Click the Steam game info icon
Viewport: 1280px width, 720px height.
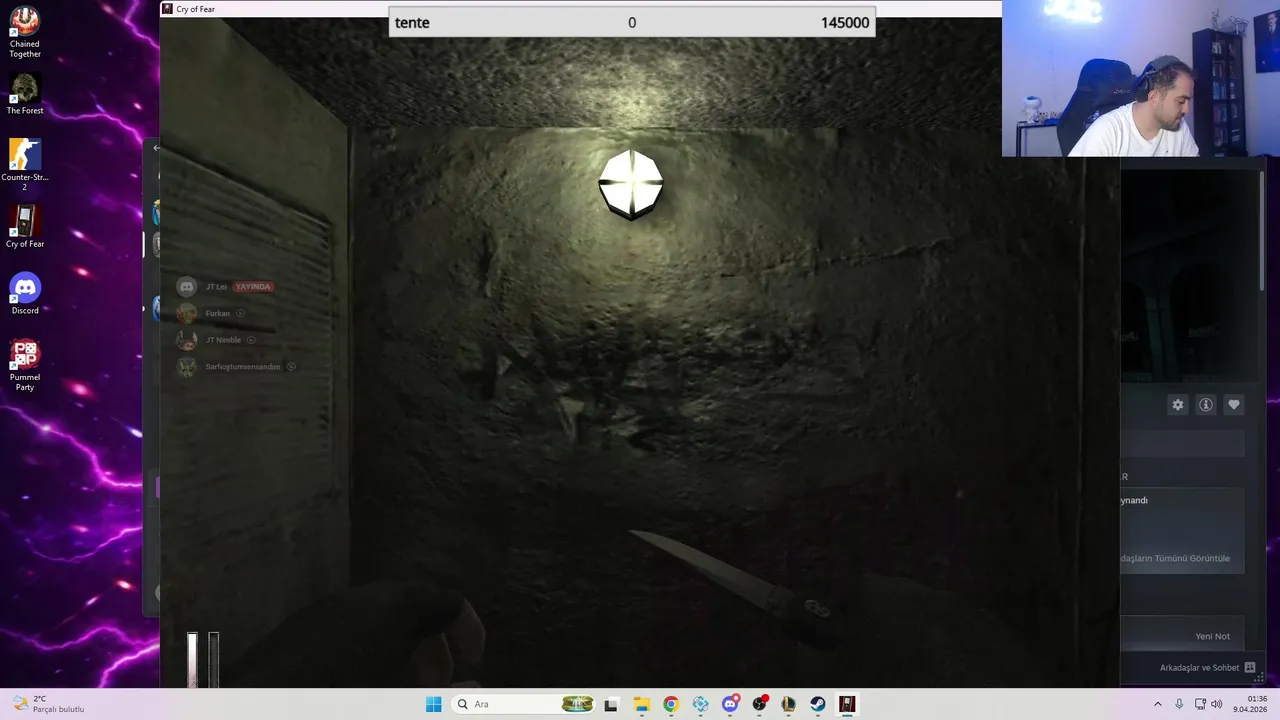point(1205,405)
